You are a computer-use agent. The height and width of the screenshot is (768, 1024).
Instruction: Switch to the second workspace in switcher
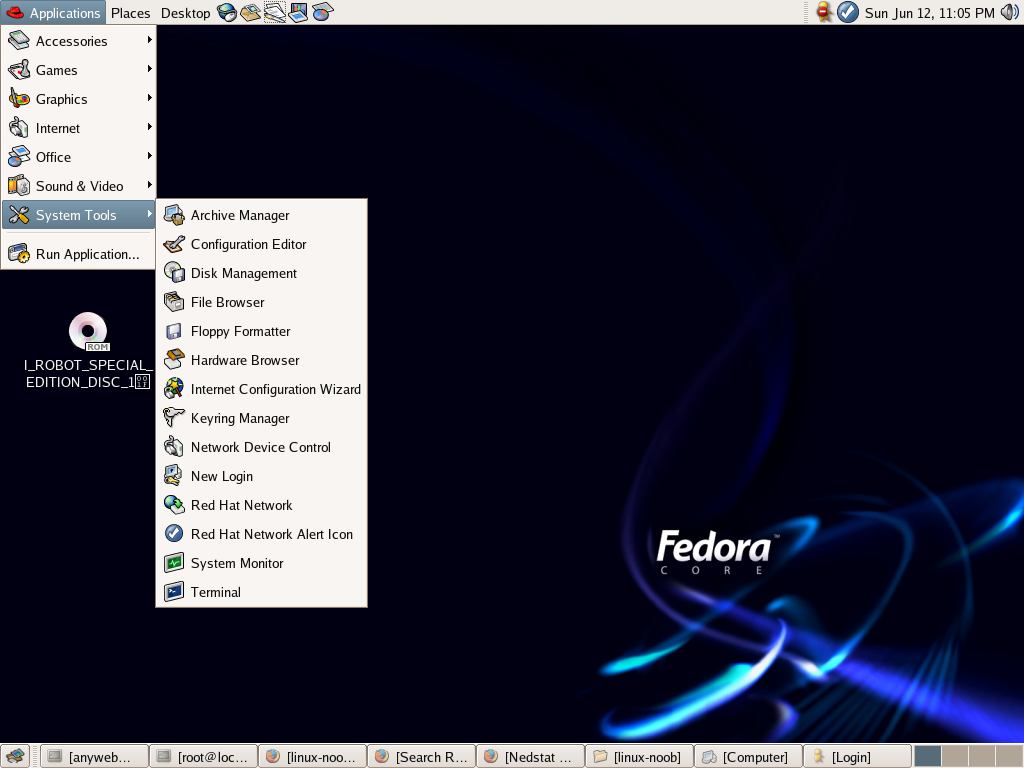coord(955,757)
